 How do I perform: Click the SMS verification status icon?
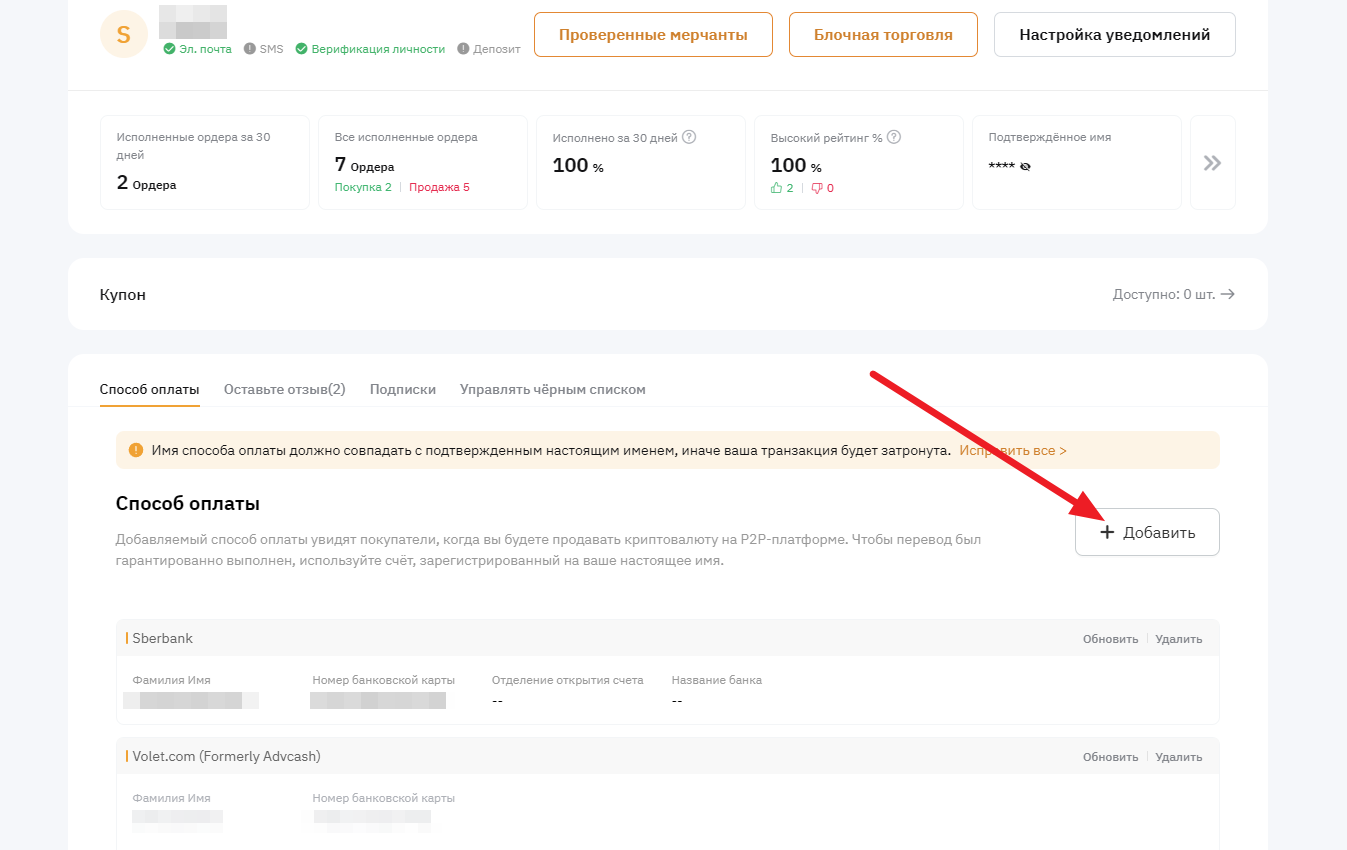coord(249,48)
